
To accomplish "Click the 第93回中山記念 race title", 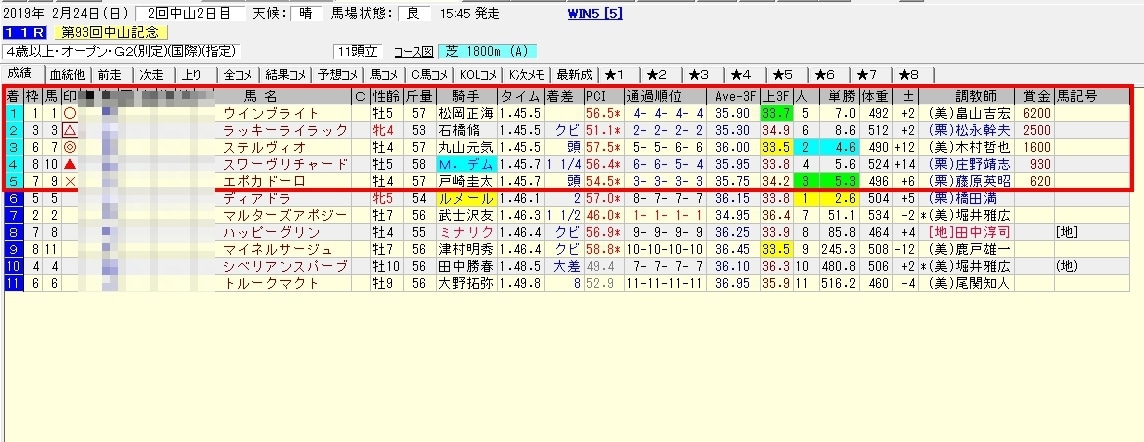I will tap(111, 33).
